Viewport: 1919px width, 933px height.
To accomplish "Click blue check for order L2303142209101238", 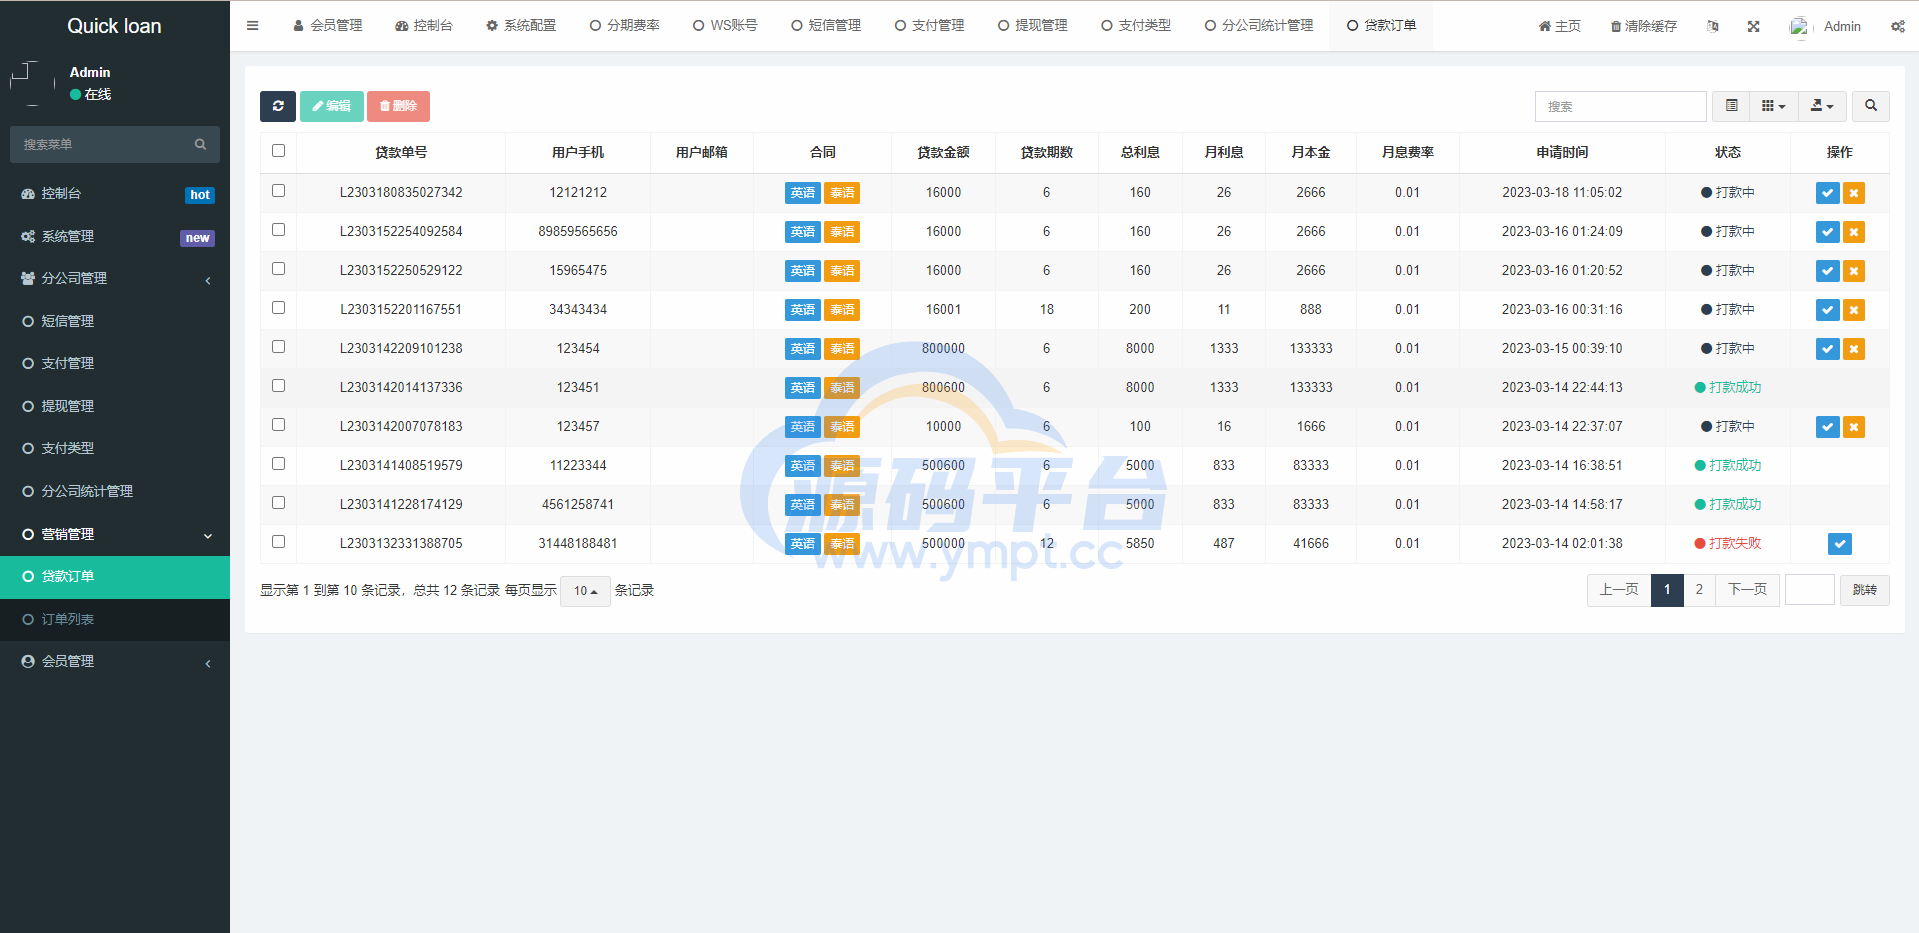I will tap(1828, 349).
